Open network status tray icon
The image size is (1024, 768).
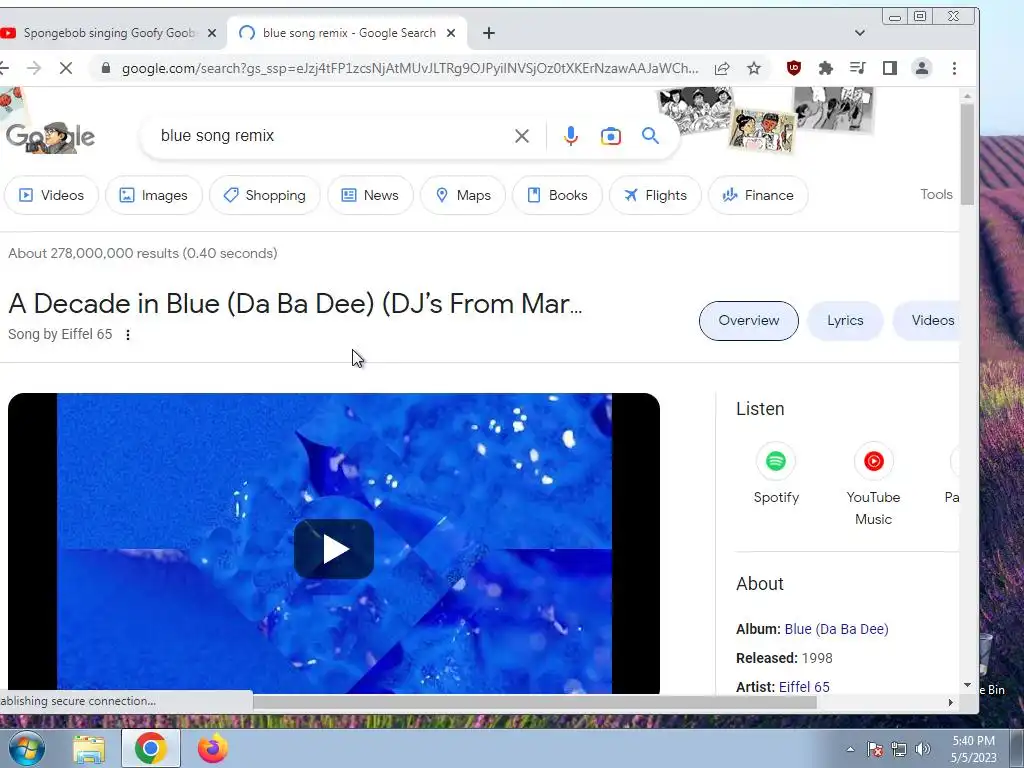(x=899, y=749)
